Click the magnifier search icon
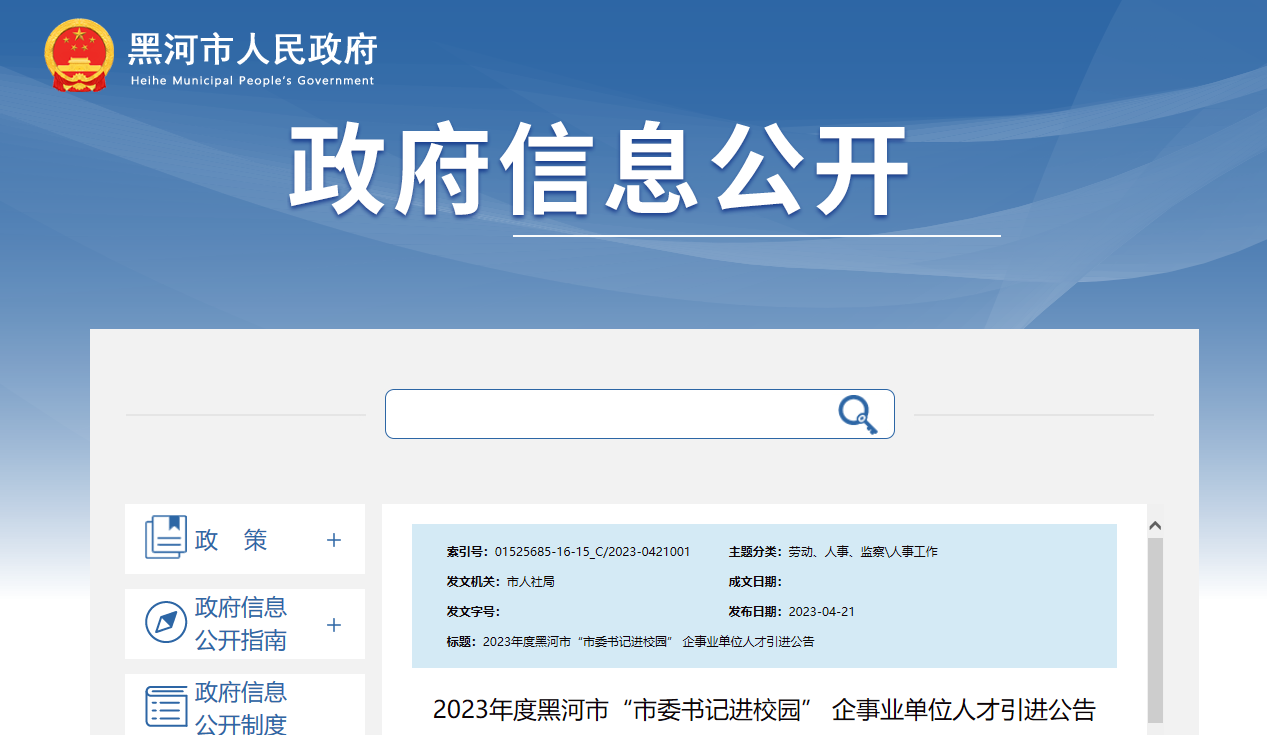Screen dimensions: 1267x735 (x=857, y=414)
